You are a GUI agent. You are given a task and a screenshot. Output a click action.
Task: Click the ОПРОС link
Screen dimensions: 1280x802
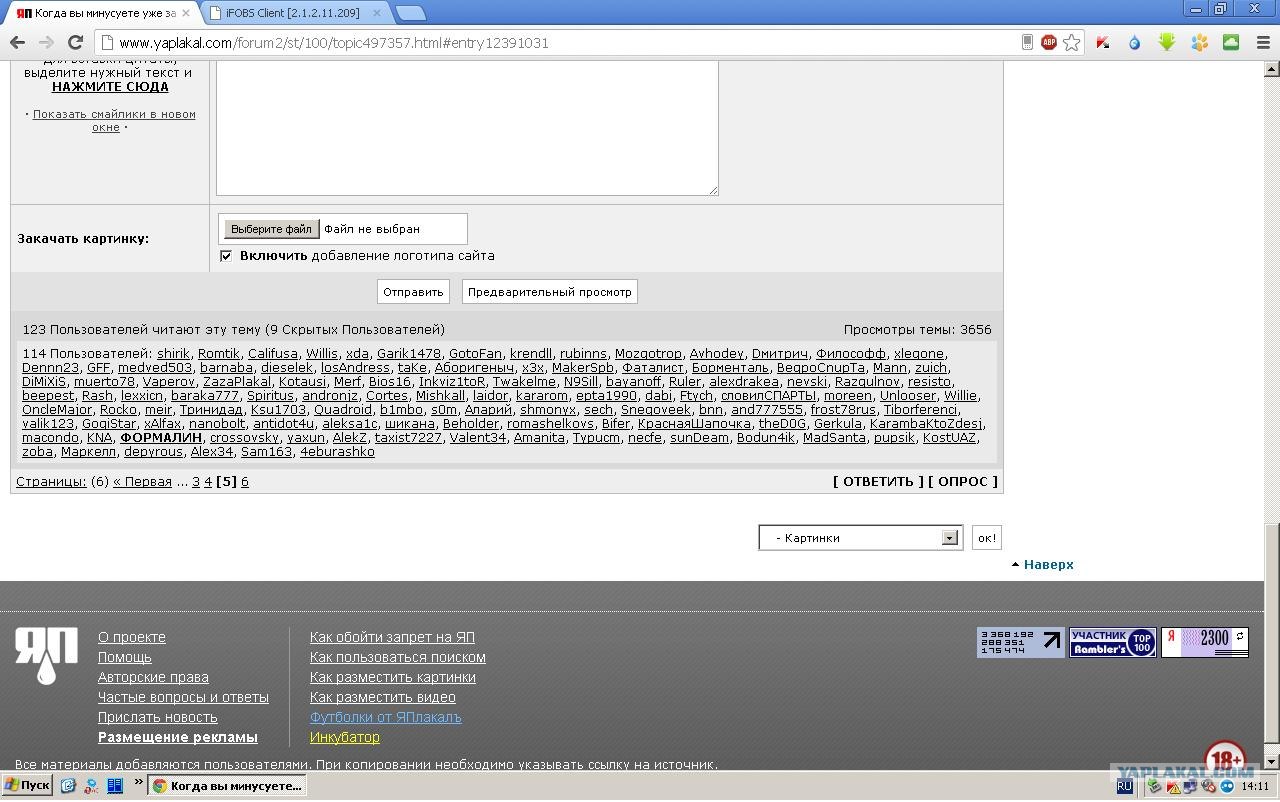click(x=963, y=481)
